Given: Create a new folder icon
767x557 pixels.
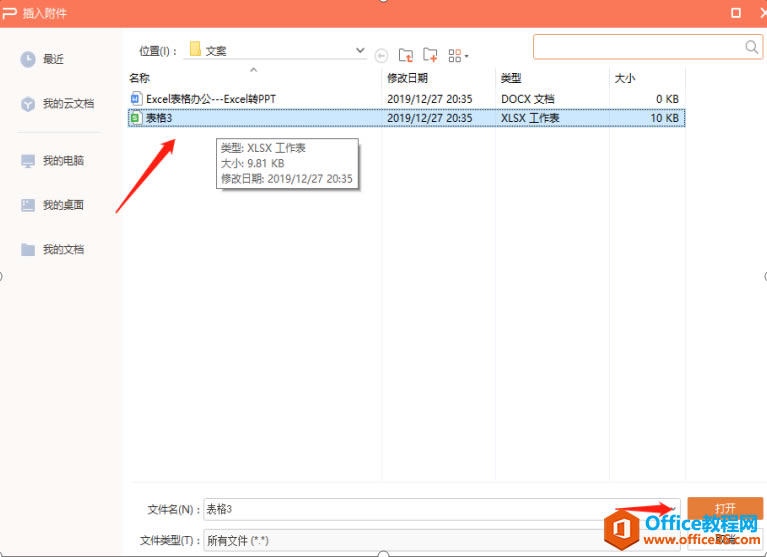Looking at the screenshot, I should [x=430, y=55].
